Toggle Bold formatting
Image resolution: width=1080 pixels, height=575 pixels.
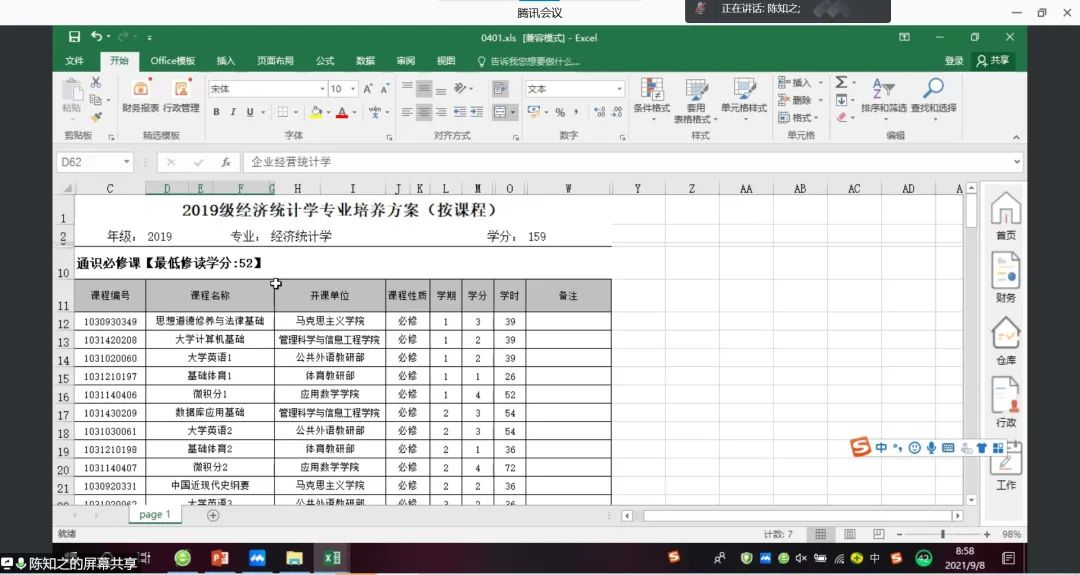[x=216, y=112]
